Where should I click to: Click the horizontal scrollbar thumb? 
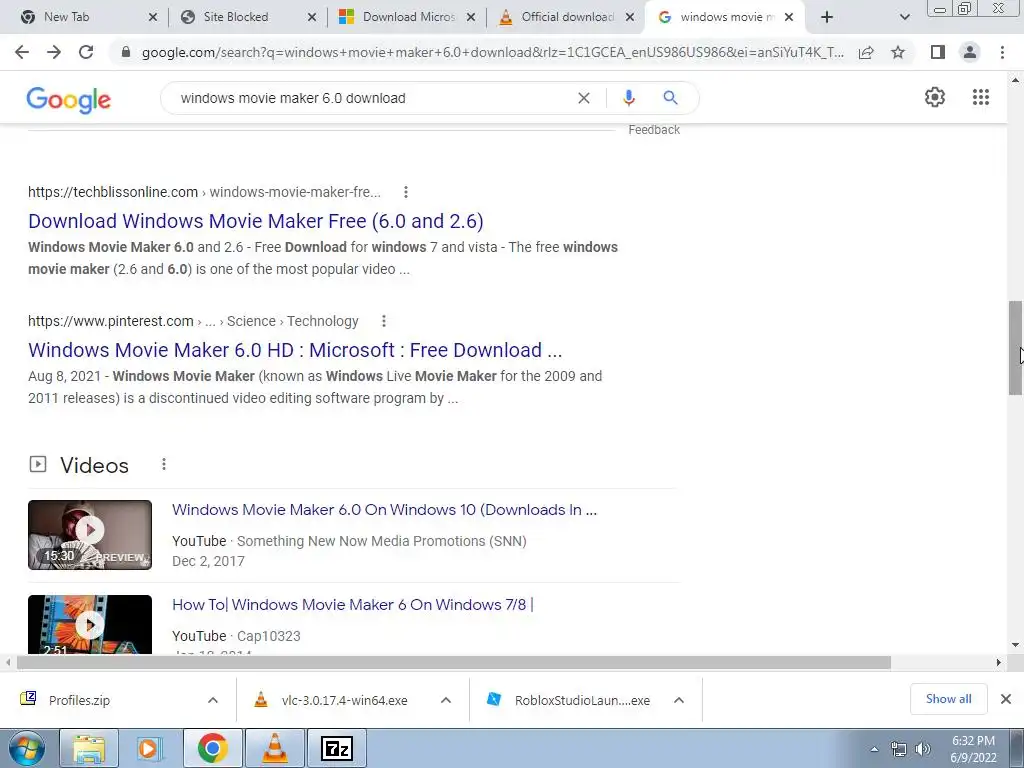(x=453, y=663)
